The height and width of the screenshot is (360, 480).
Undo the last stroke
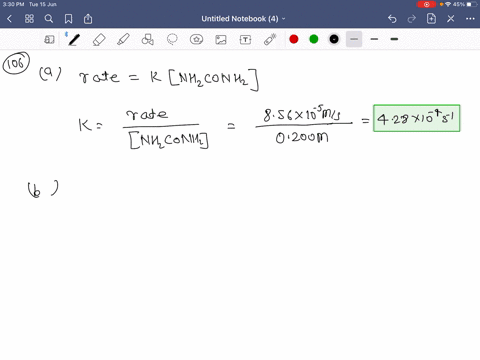tap(392, 19)
